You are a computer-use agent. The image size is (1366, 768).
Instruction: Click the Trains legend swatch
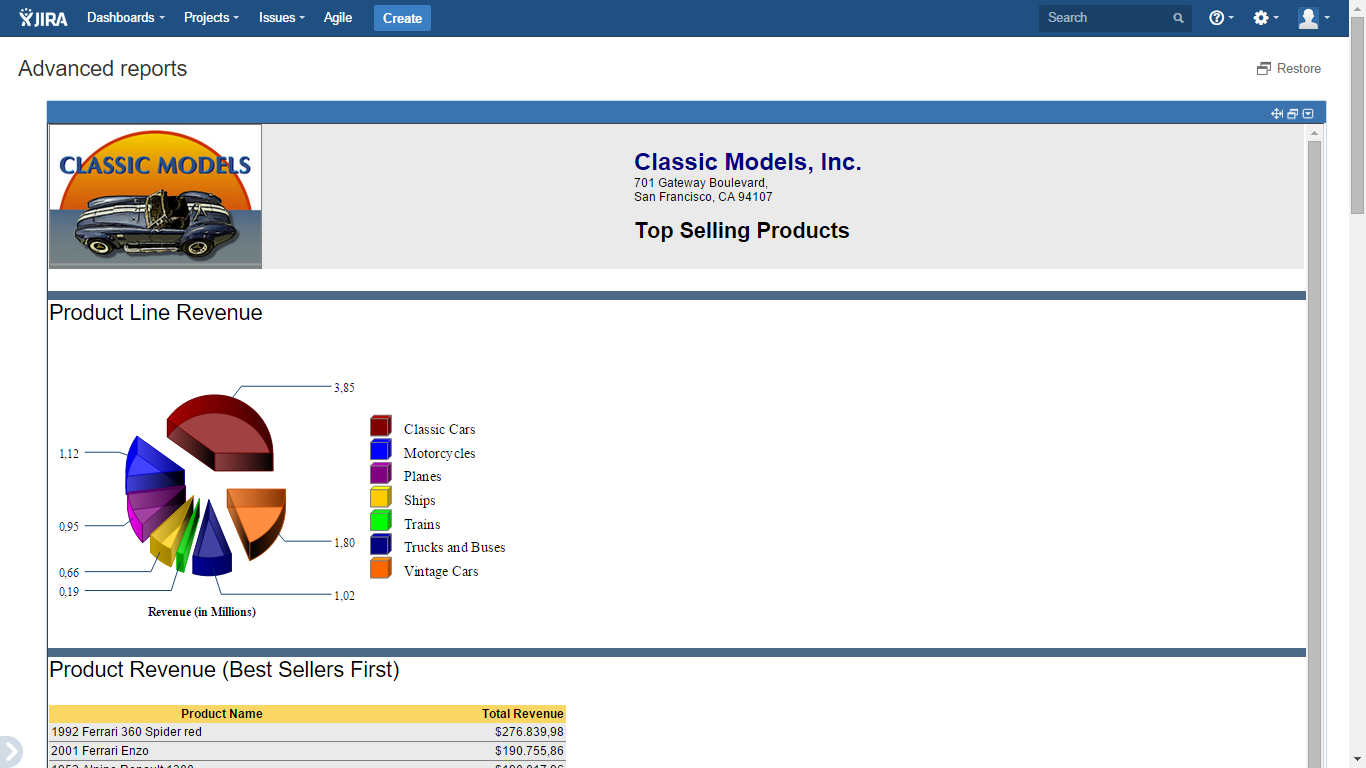click(x=381, y=522)
